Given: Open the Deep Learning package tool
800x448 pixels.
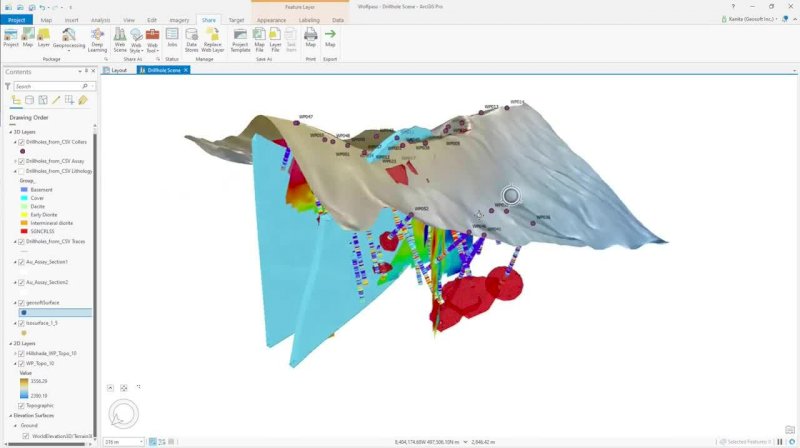Looking at the screenshot, I should pyautogui.click(x=97, y=40).
